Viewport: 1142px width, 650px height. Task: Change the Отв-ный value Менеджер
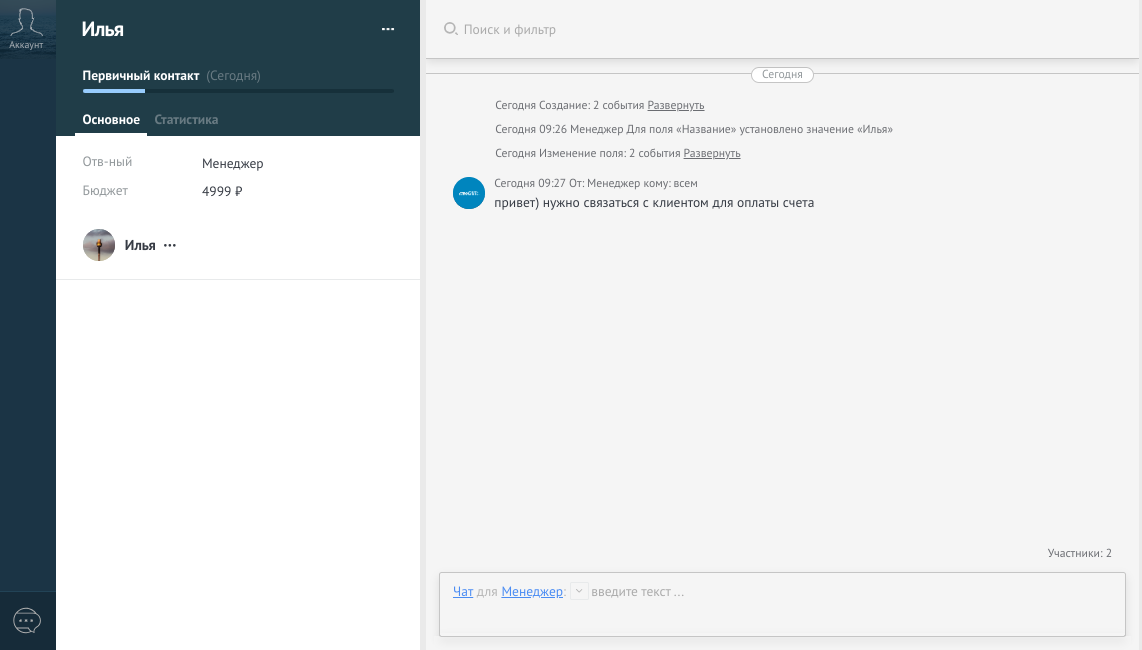coord(233,164)
